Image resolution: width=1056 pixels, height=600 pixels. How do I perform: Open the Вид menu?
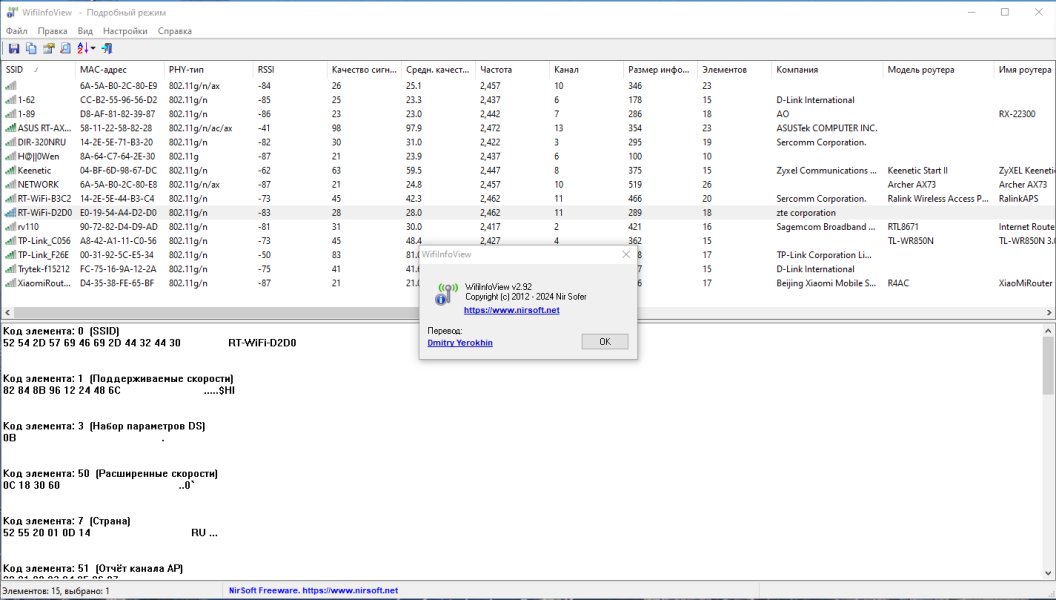pos(85,31)
